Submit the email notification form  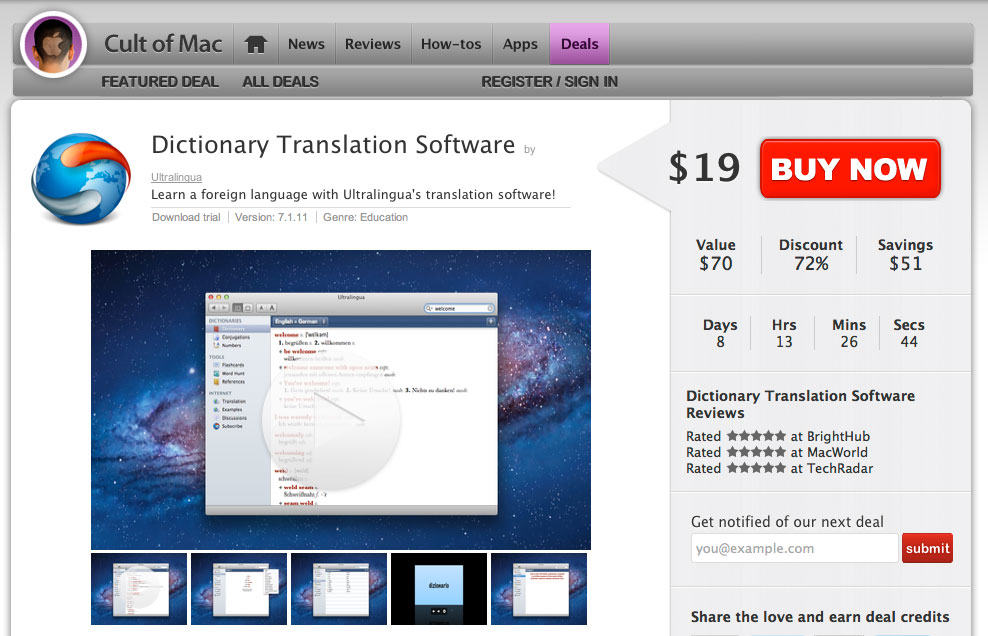tap(927, 548)
